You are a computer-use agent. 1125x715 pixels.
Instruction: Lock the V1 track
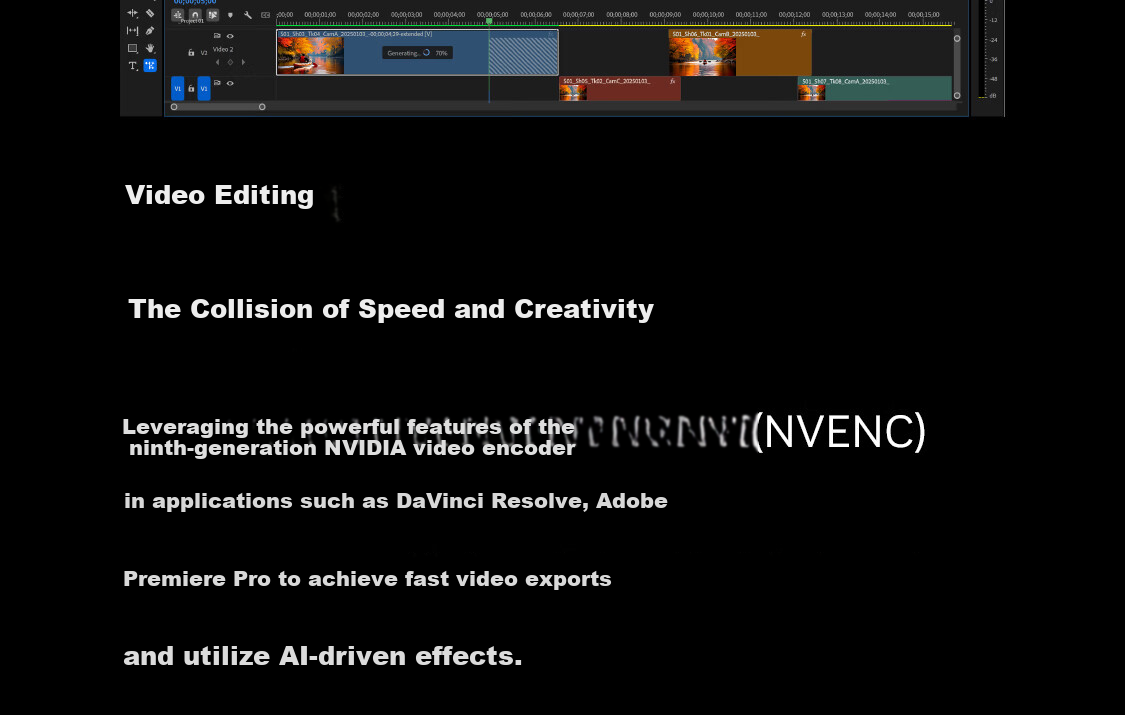click(x=191, y=88)
